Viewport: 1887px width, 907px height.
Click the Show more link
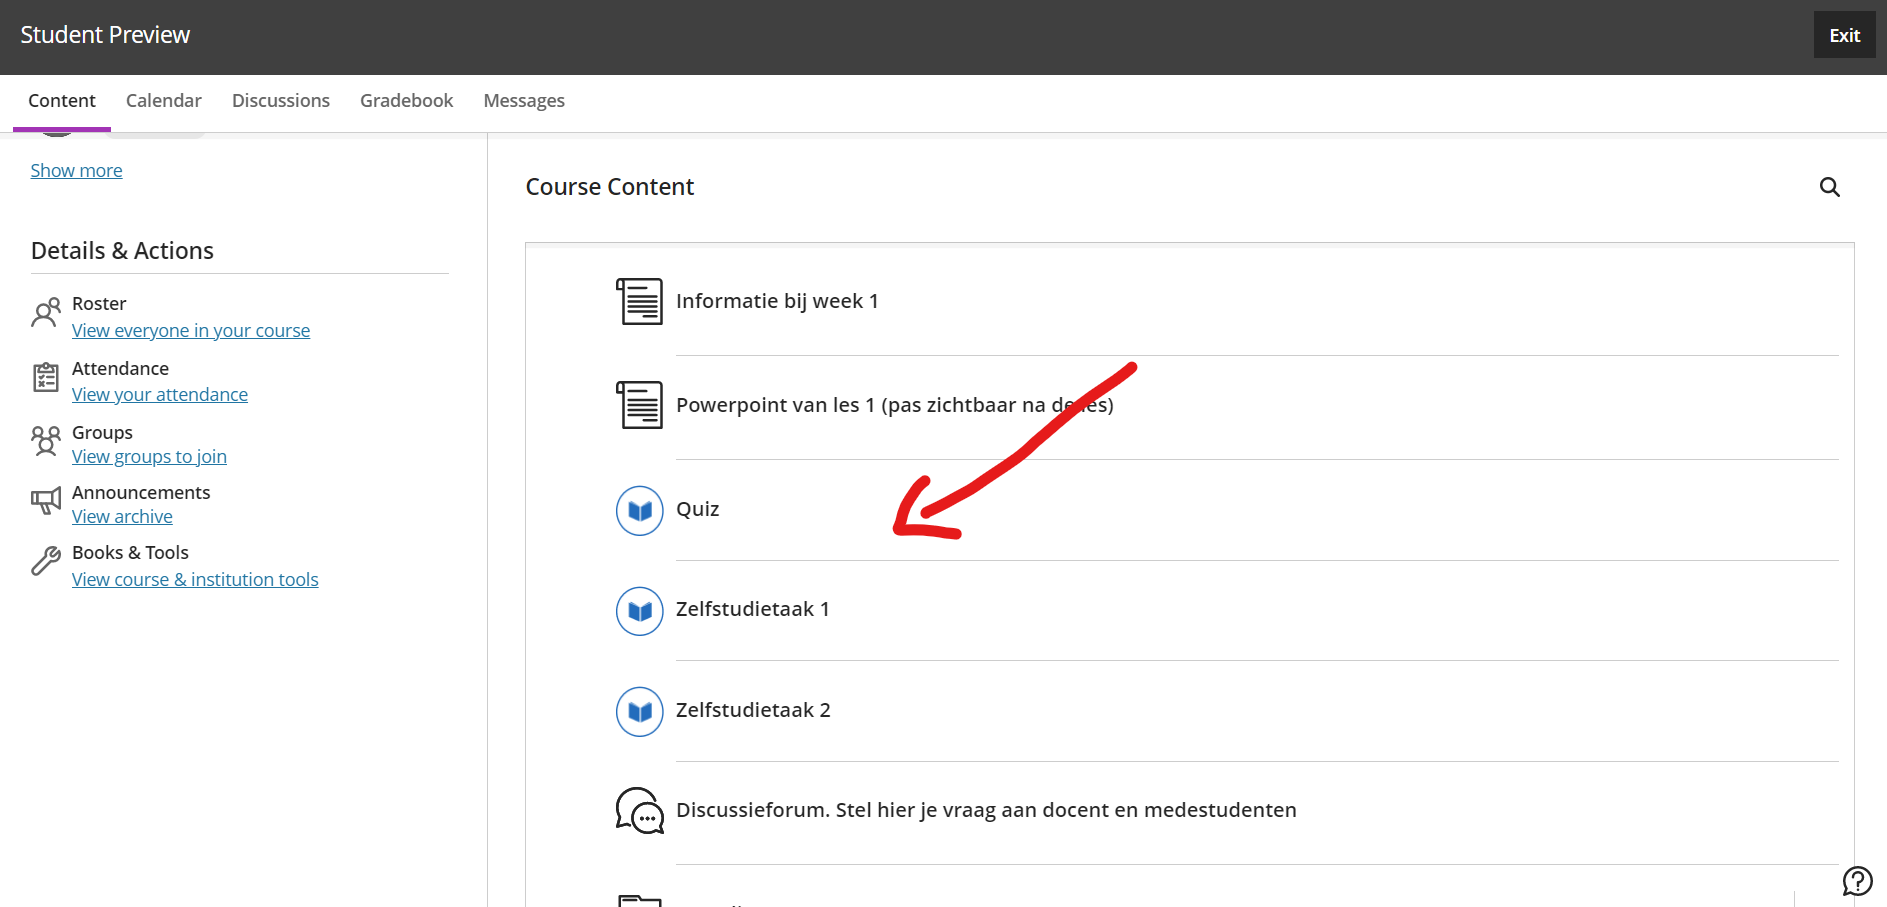tap(76, 170)
